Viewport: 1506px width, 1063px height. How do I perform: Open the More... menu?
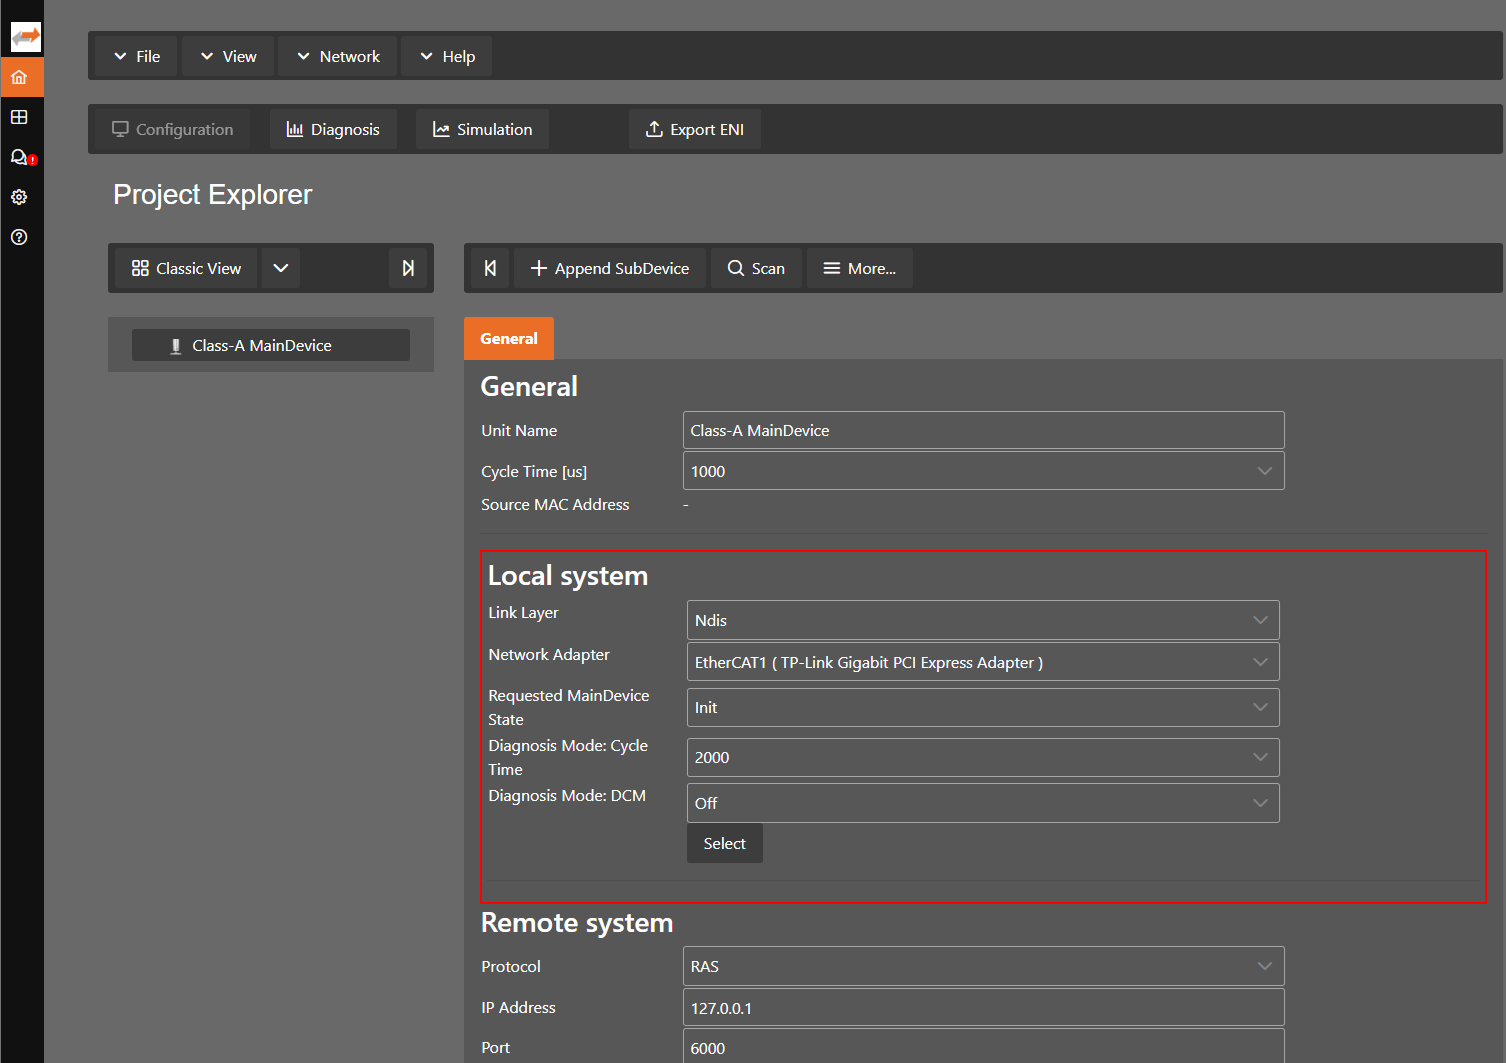point(860,268)
